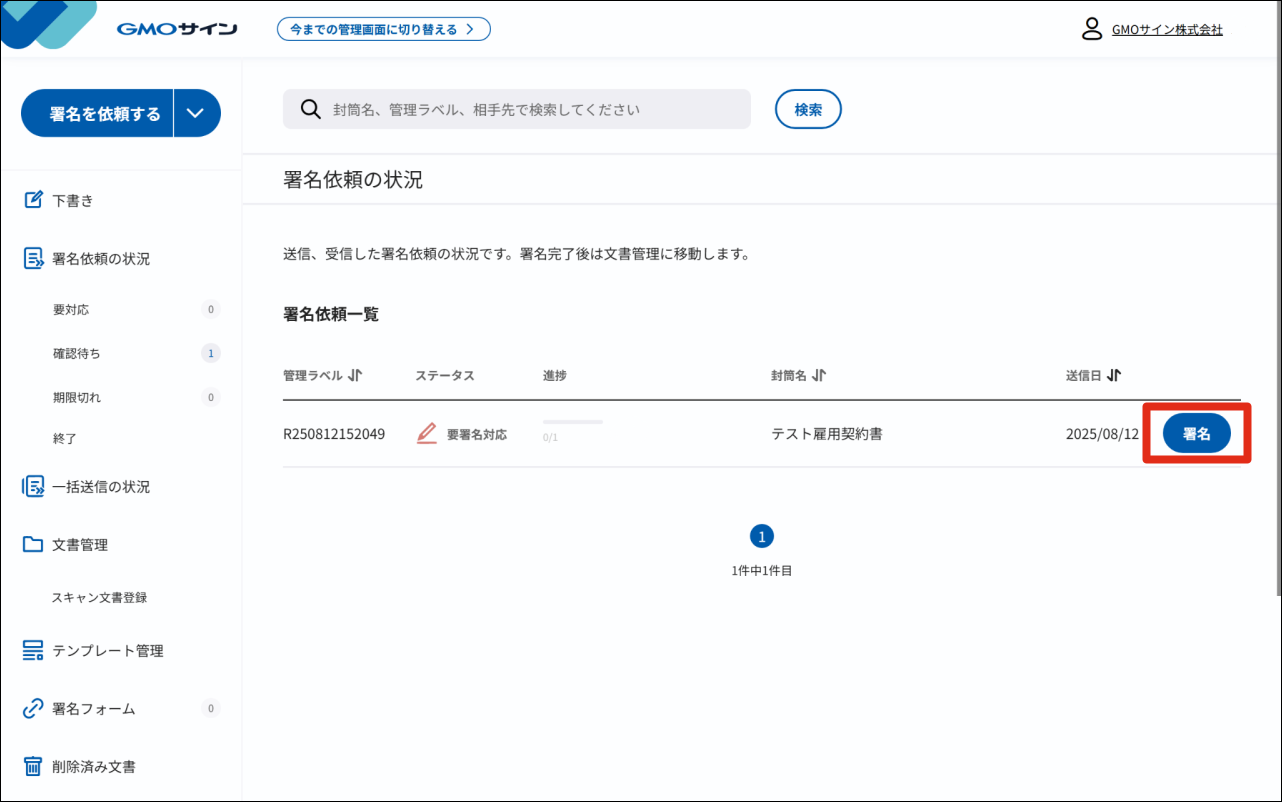The width and height of the screenshot is (1282, 802).
Task: Open the GMOサイン株式会社 account link
Action: (1167, 30)
